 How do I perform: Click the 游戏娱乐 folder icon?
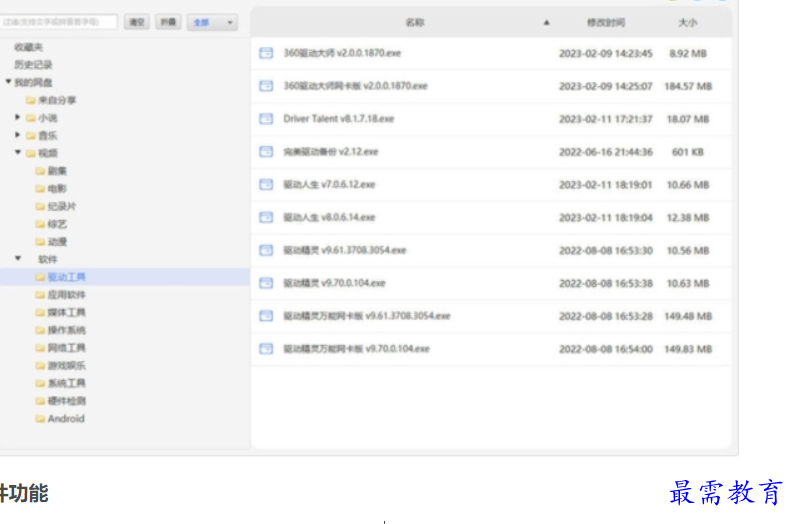point(40,365)
